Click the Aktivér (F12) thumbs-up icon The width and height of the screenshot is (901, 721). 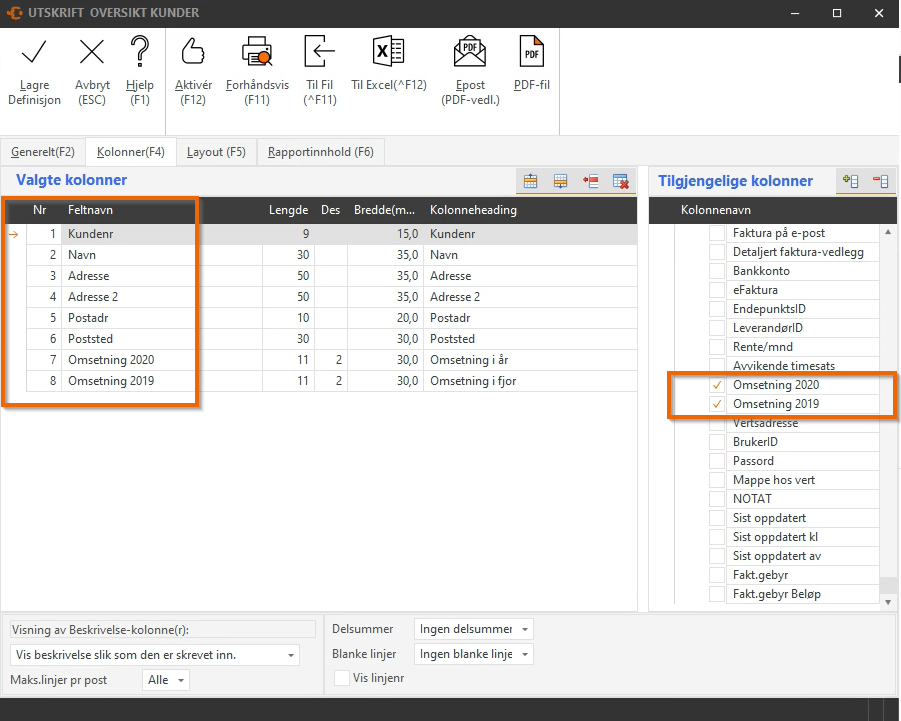click(x=192, y=53)
